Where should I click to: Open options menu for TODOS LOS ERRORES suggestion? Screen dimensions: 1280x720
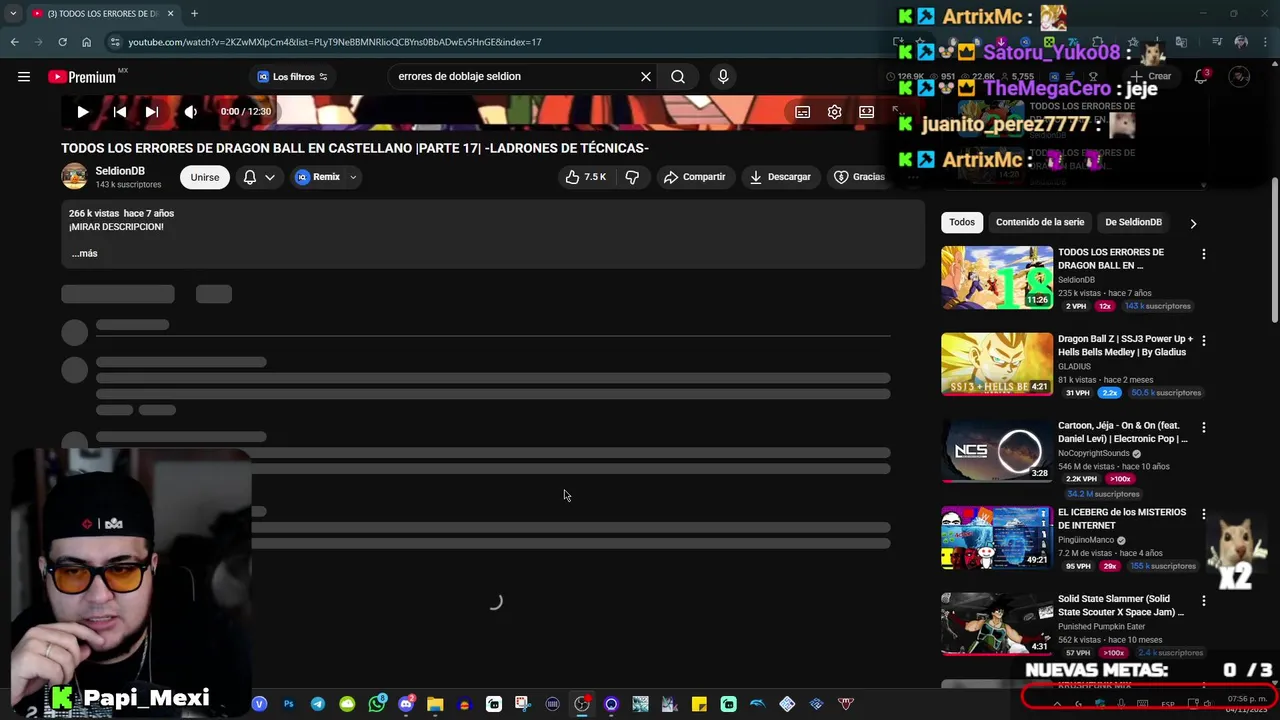click(x=1204, y=254)
